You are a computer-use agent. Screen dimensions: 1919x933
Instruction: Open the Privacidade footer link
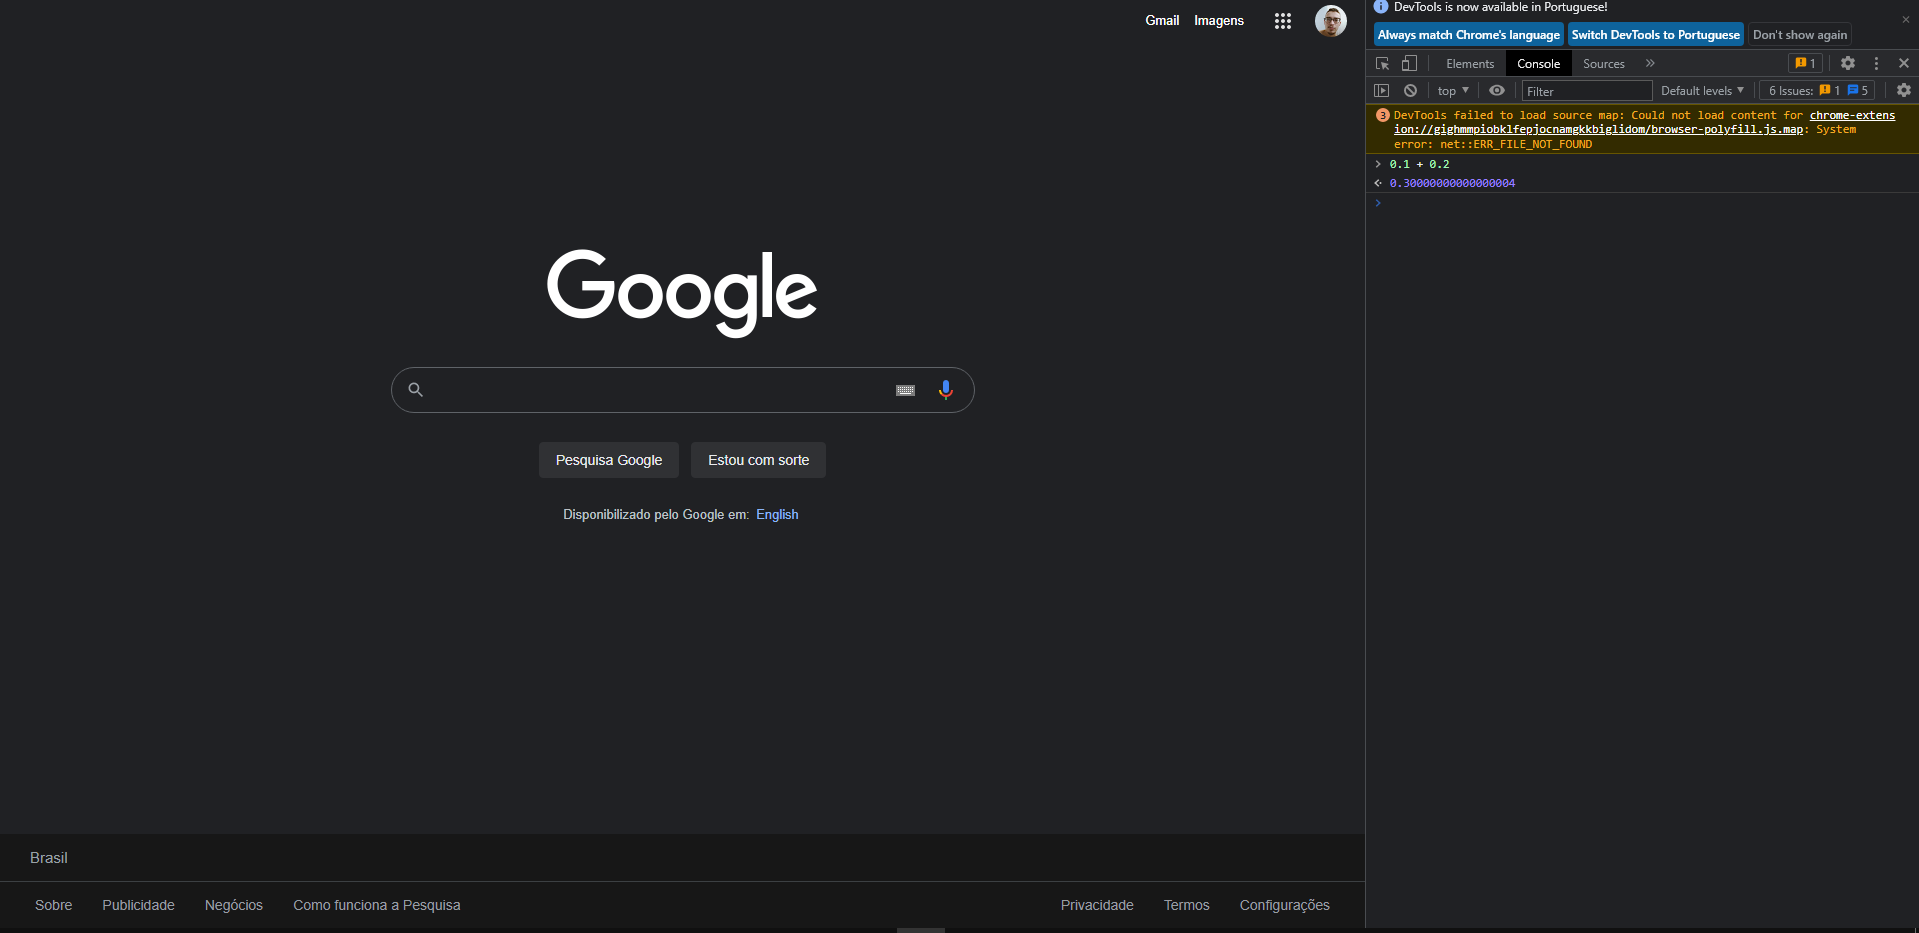click(1097, 905)
